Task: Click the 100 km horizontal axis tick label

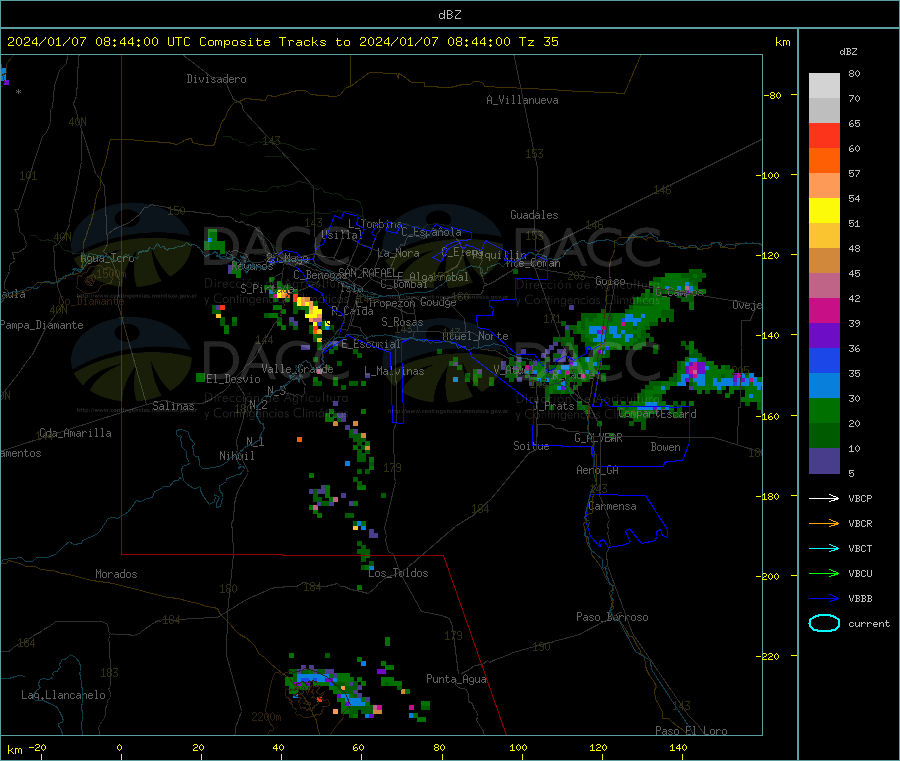Action: (518, 747)
